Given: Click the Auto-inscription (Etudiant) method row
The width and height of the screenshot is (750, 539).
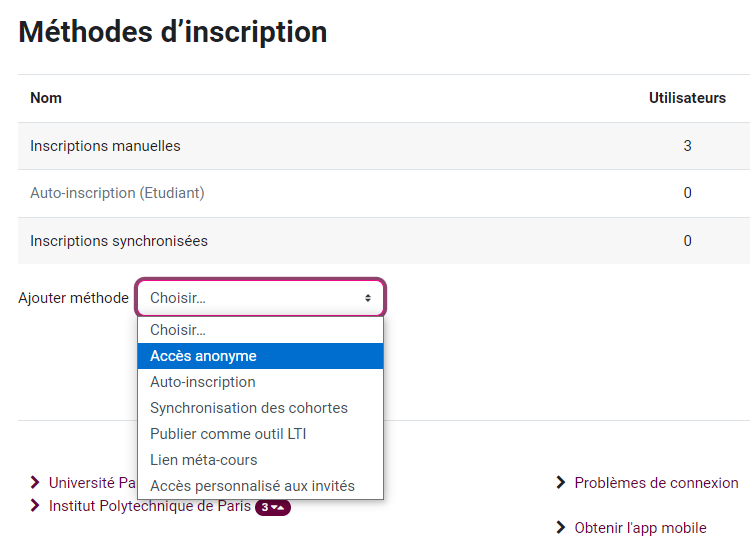Looking at the screenshot, I should click(x=117, y=193).
